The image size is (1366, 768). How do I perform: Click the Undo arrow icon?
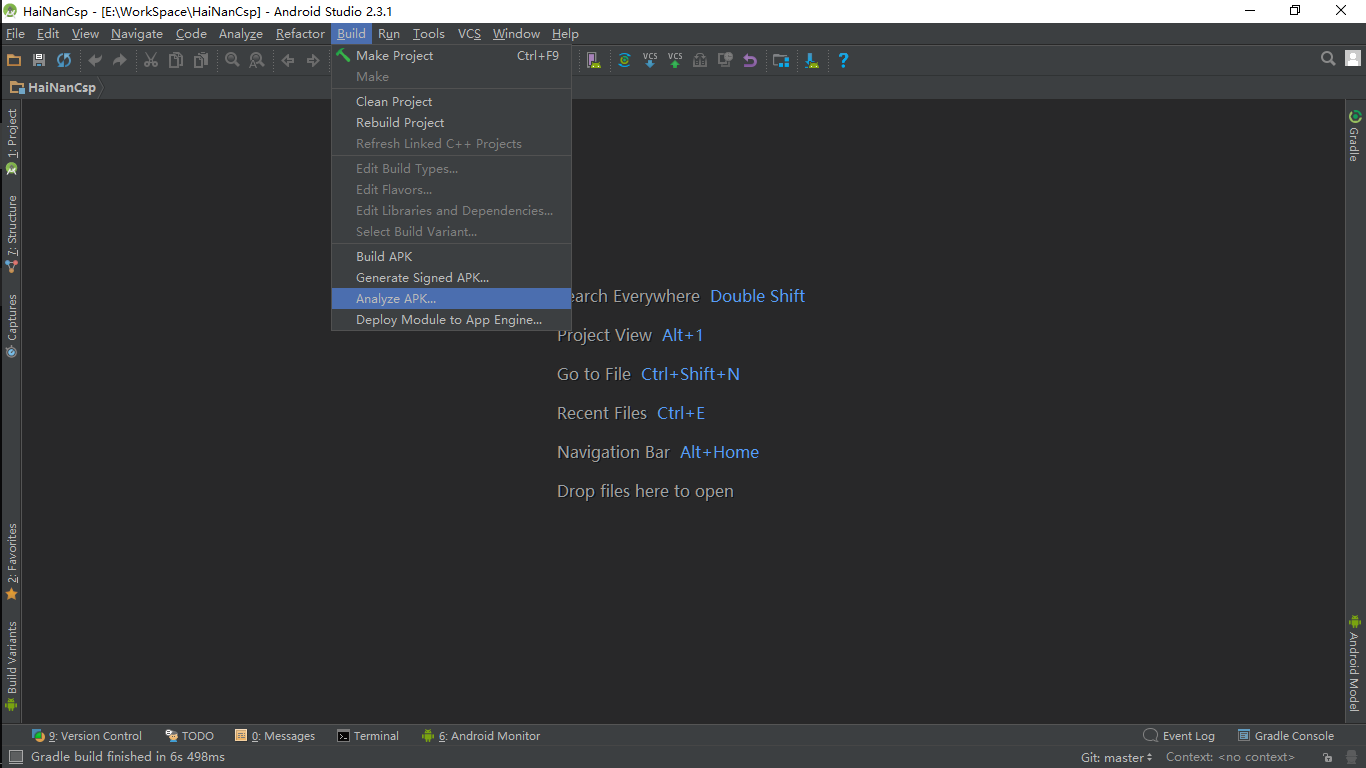95,60
